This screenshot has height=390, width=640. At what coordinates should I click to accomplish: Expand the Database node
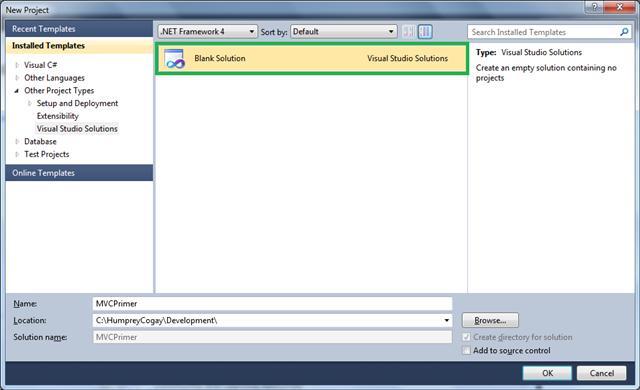coord(17,142)
